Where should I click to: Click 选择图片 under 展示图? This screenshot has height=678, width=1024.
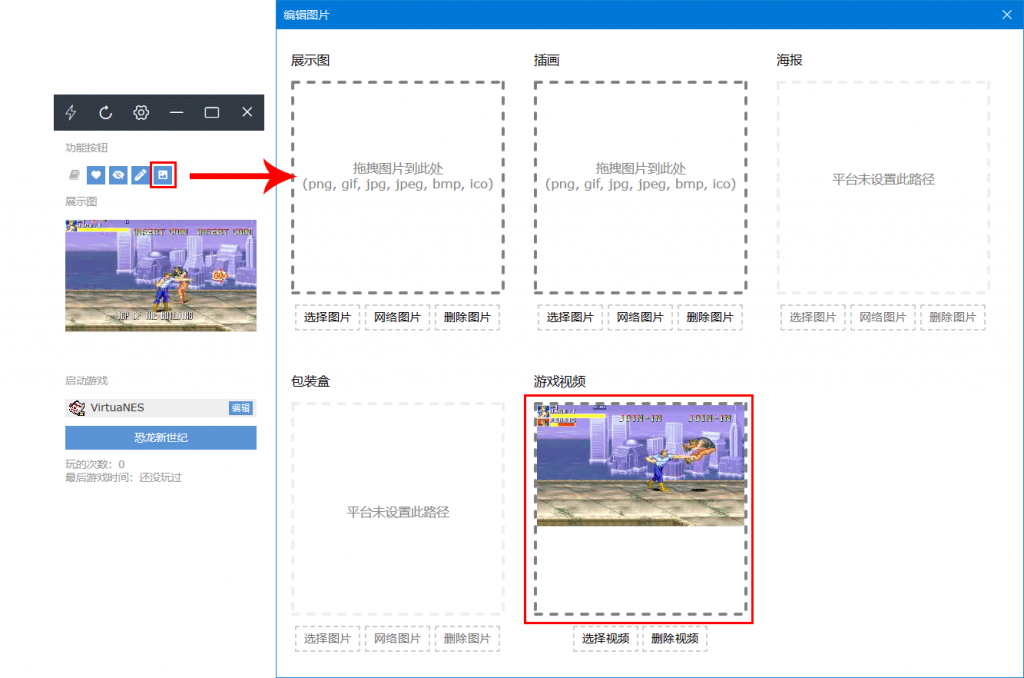tap(327, 318)
